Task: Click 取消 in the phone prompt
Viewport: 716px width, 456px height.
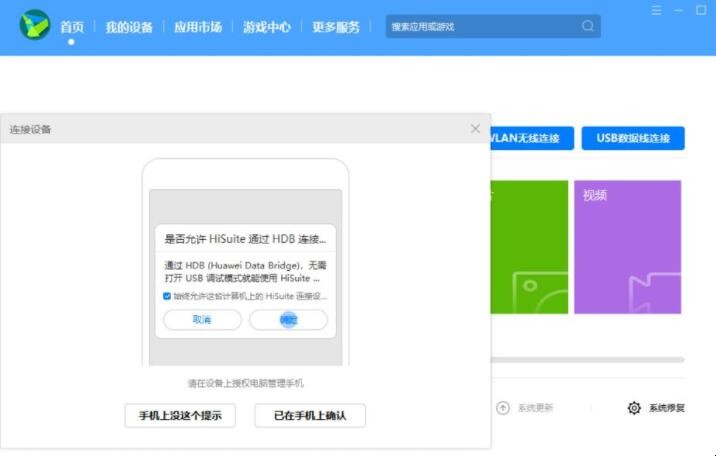Action: [202, 320]
